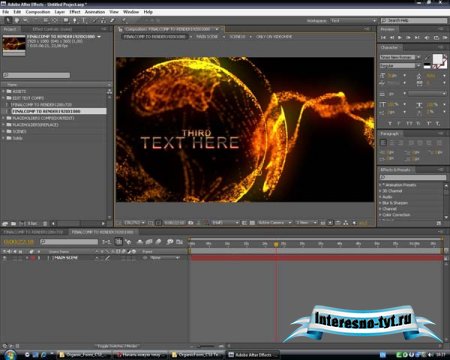Image resolution: width=450 pixels, height=360 pixels.
Task: Click the new folder icon in Project panel
Action: point(14,223)
